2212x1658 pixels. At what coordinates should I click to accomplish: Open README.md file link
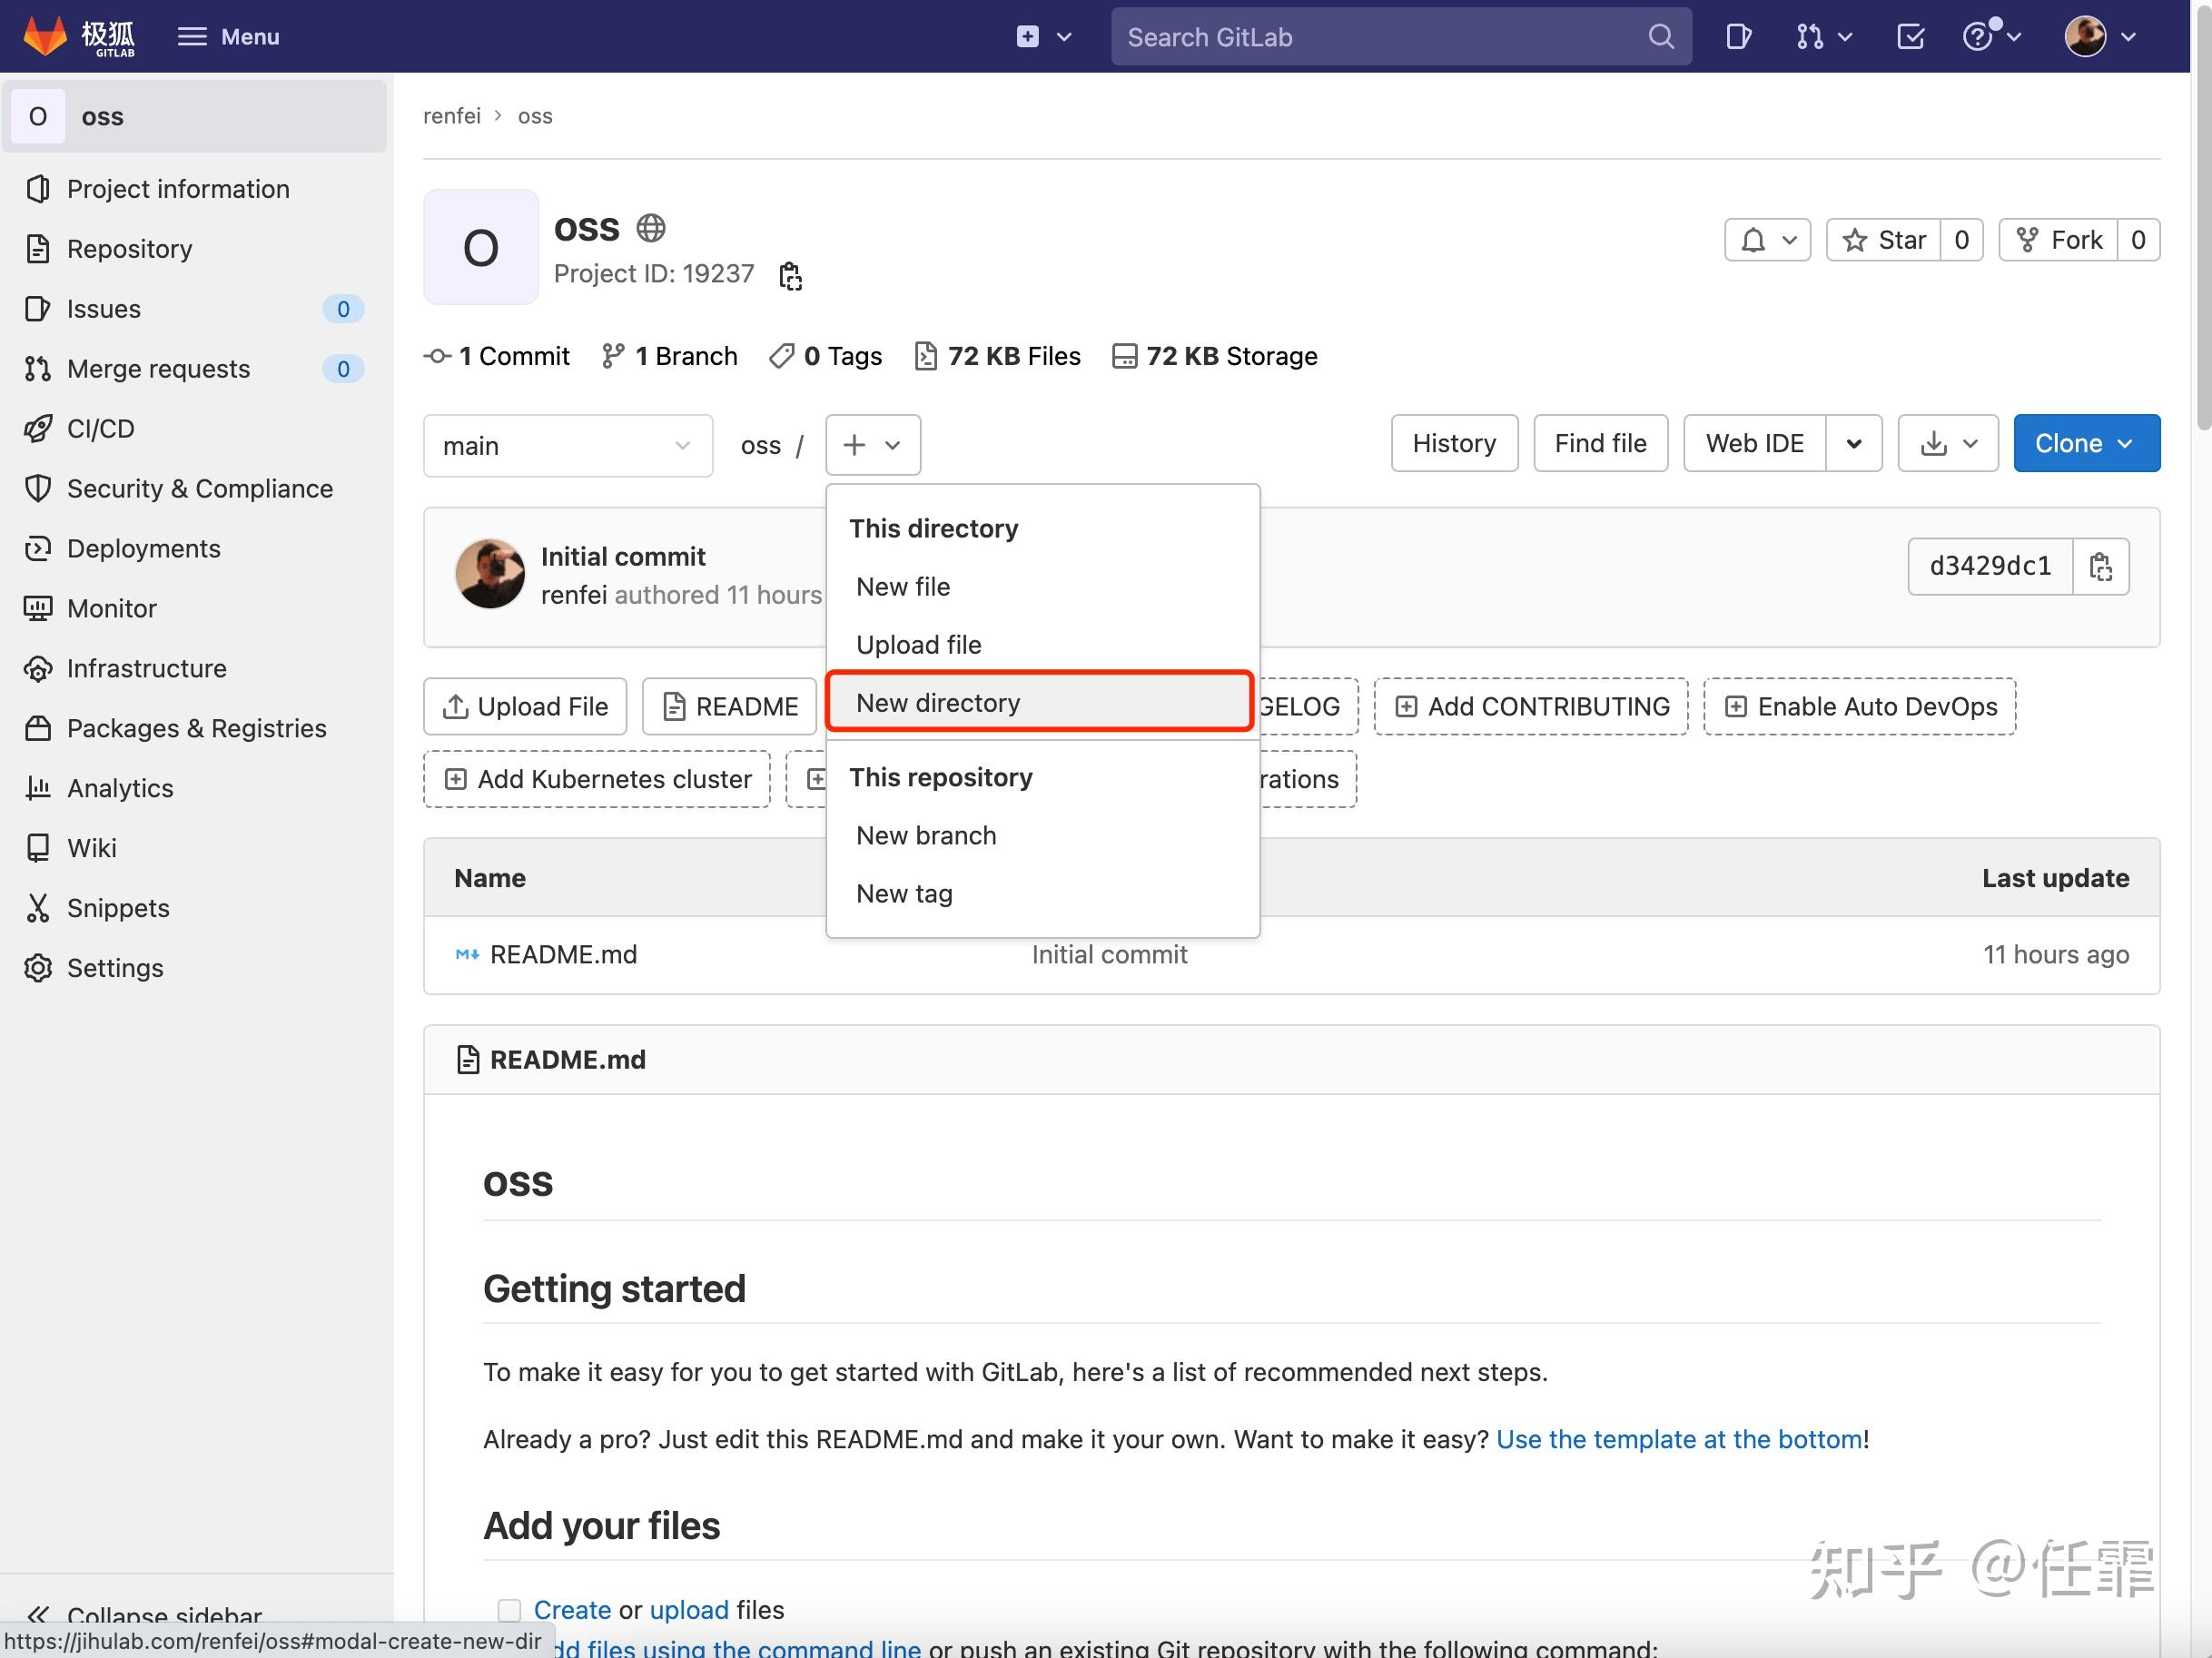[x=563, y=954]
